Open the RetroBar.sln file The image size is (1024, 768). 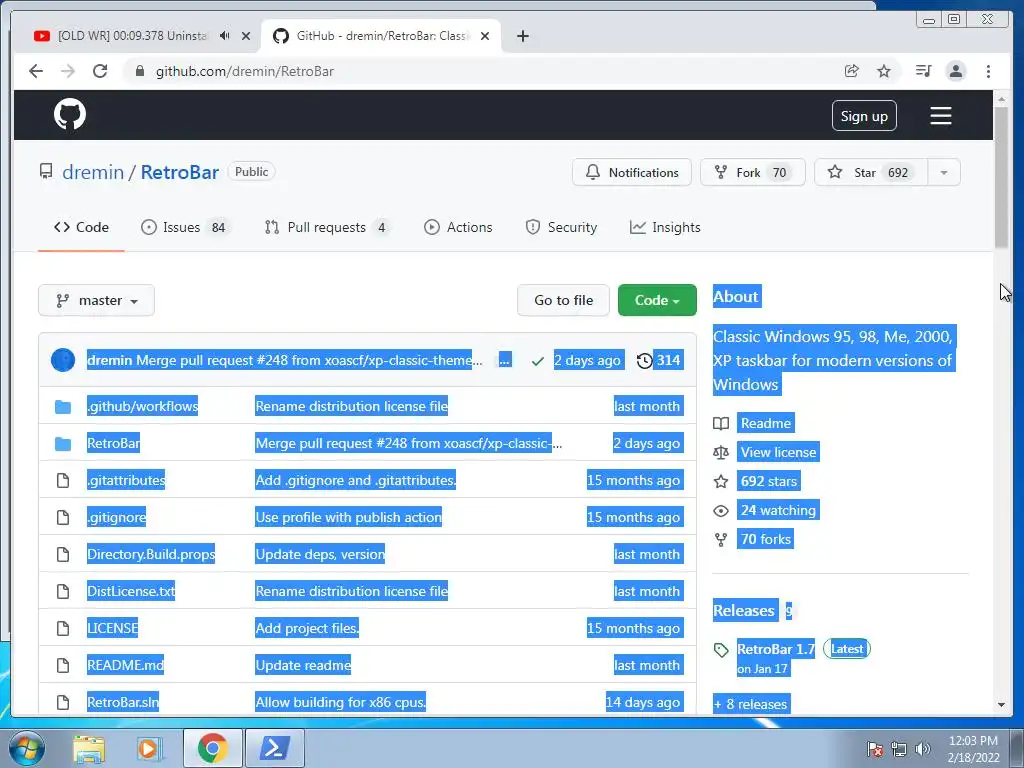[x=123, y=703]
